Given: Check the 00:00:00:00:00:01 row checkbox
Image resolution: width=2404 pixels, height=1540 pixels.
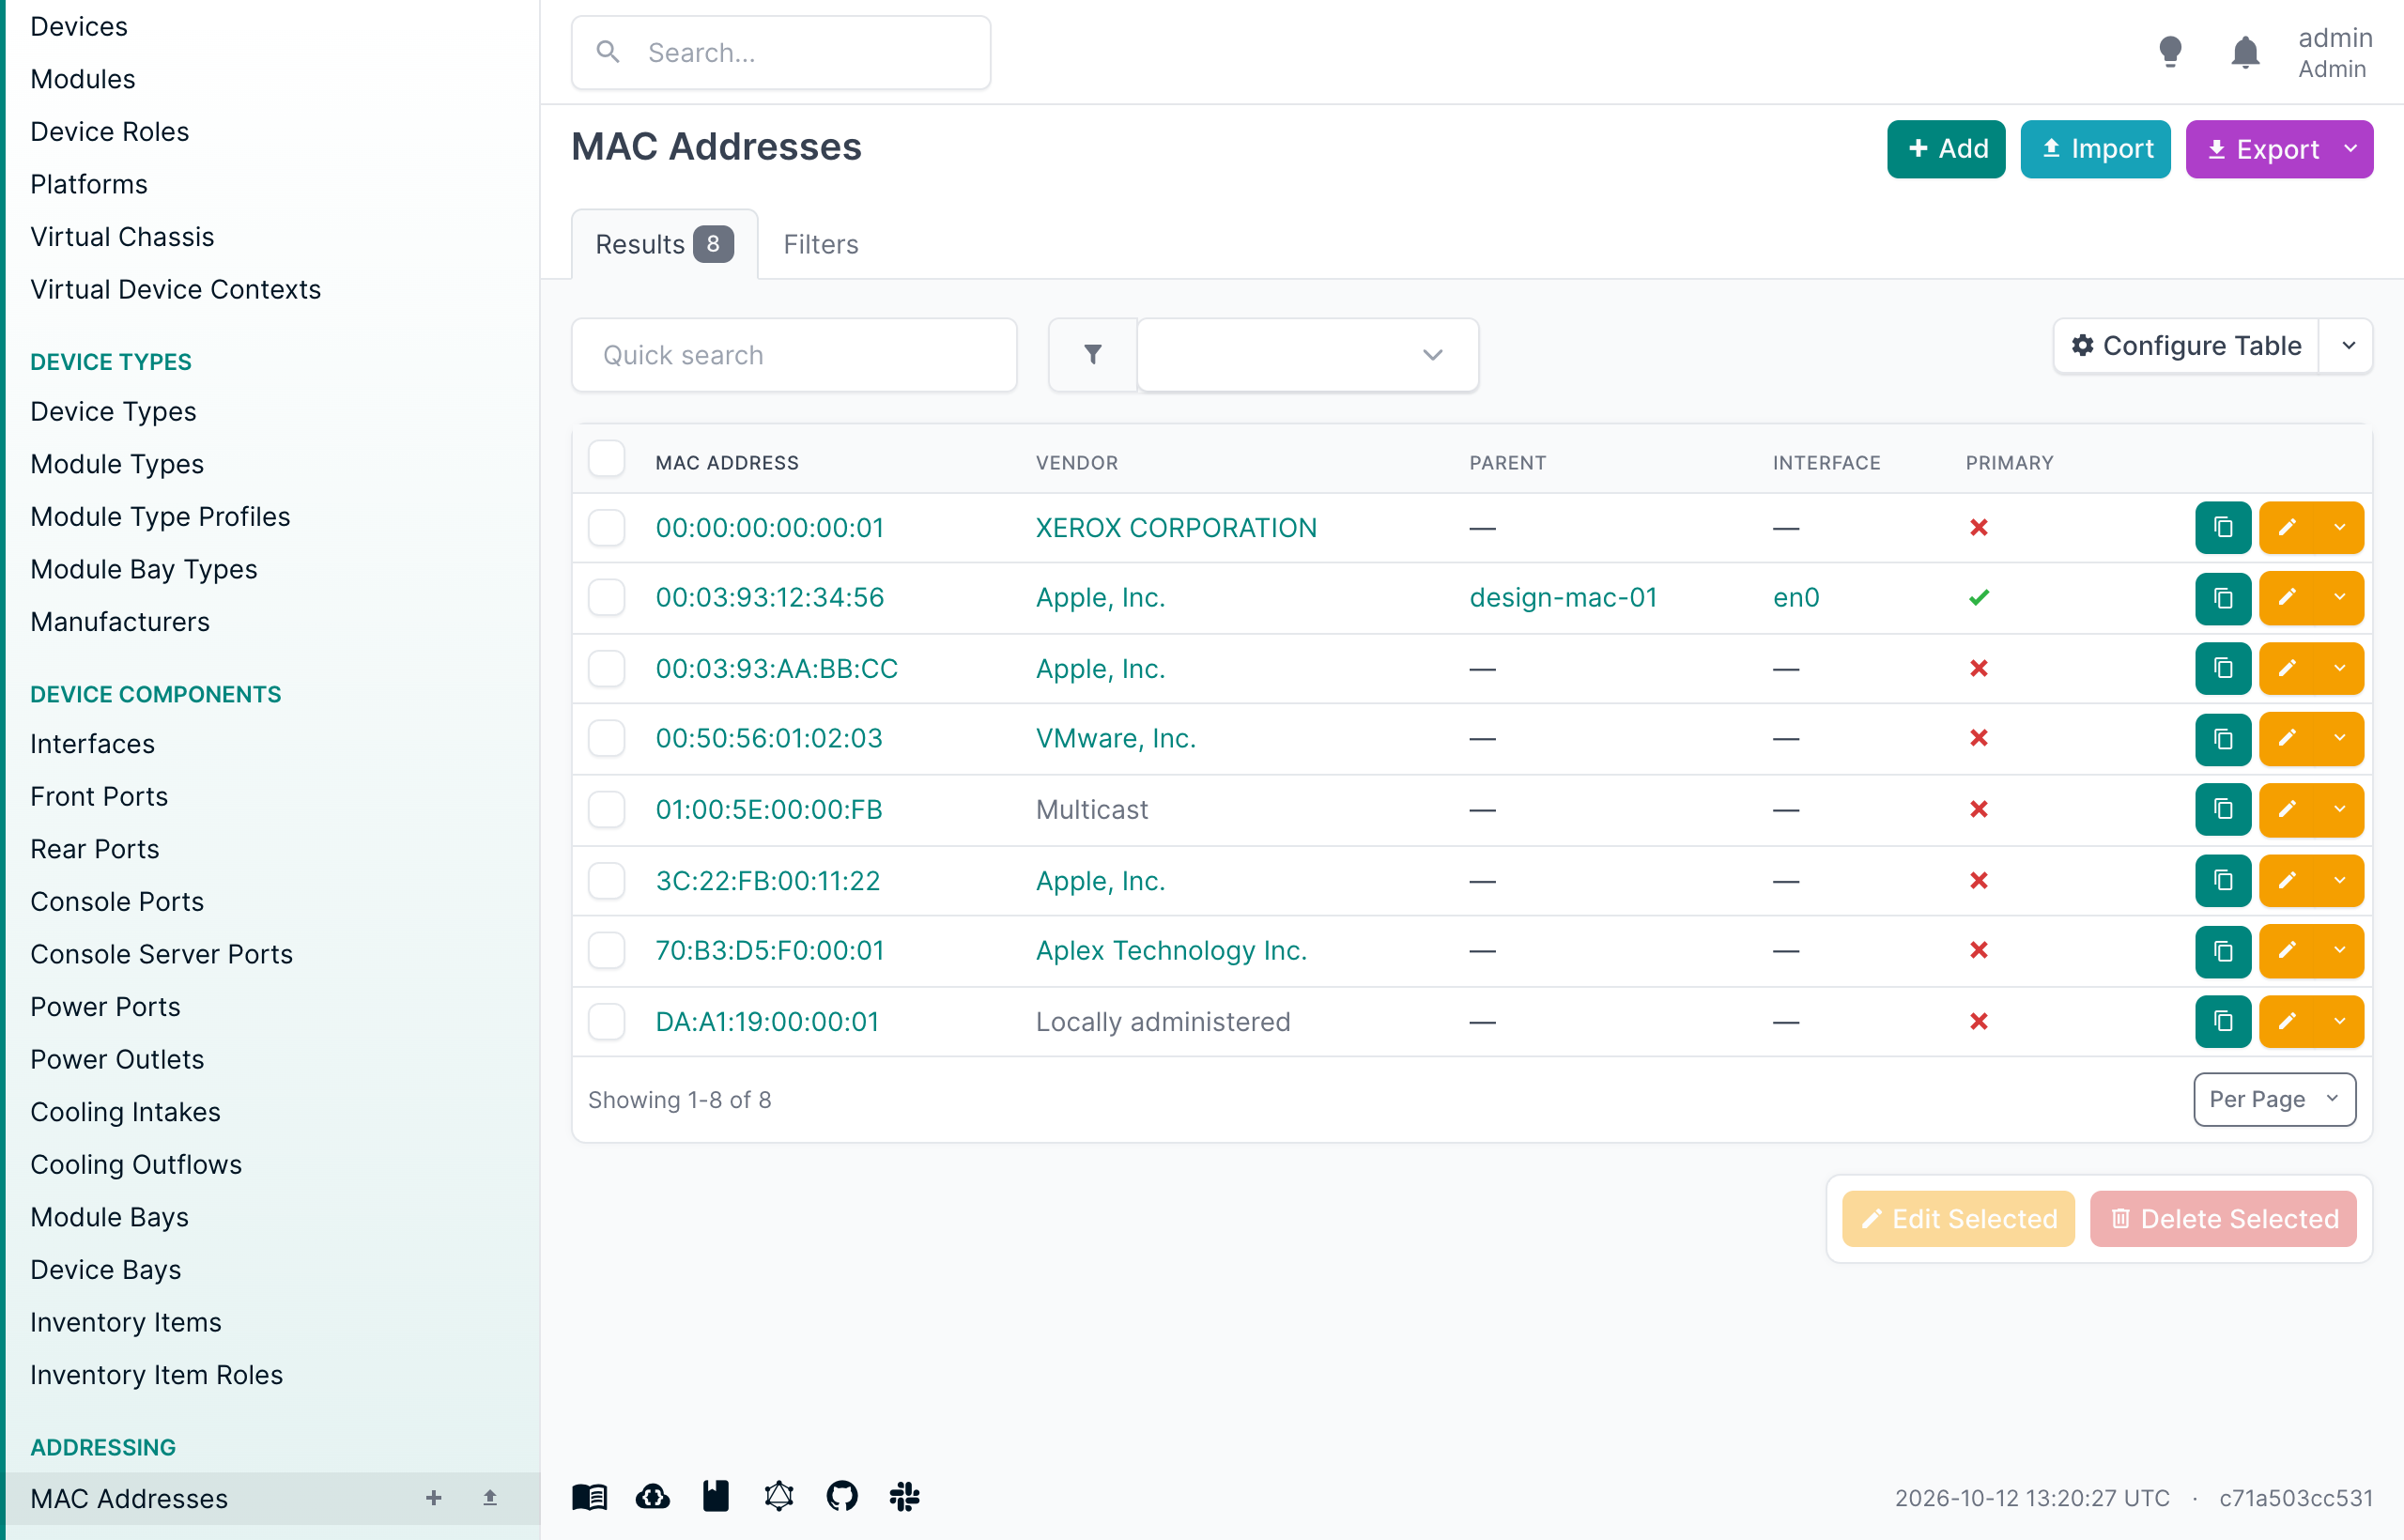Looking at the screenshot, I should pyautogui.click(x=606, y=527).
